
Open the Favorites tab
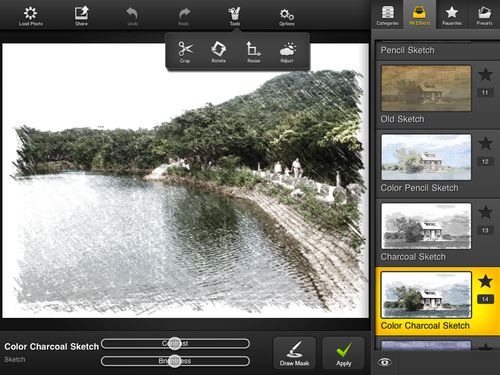452,15
